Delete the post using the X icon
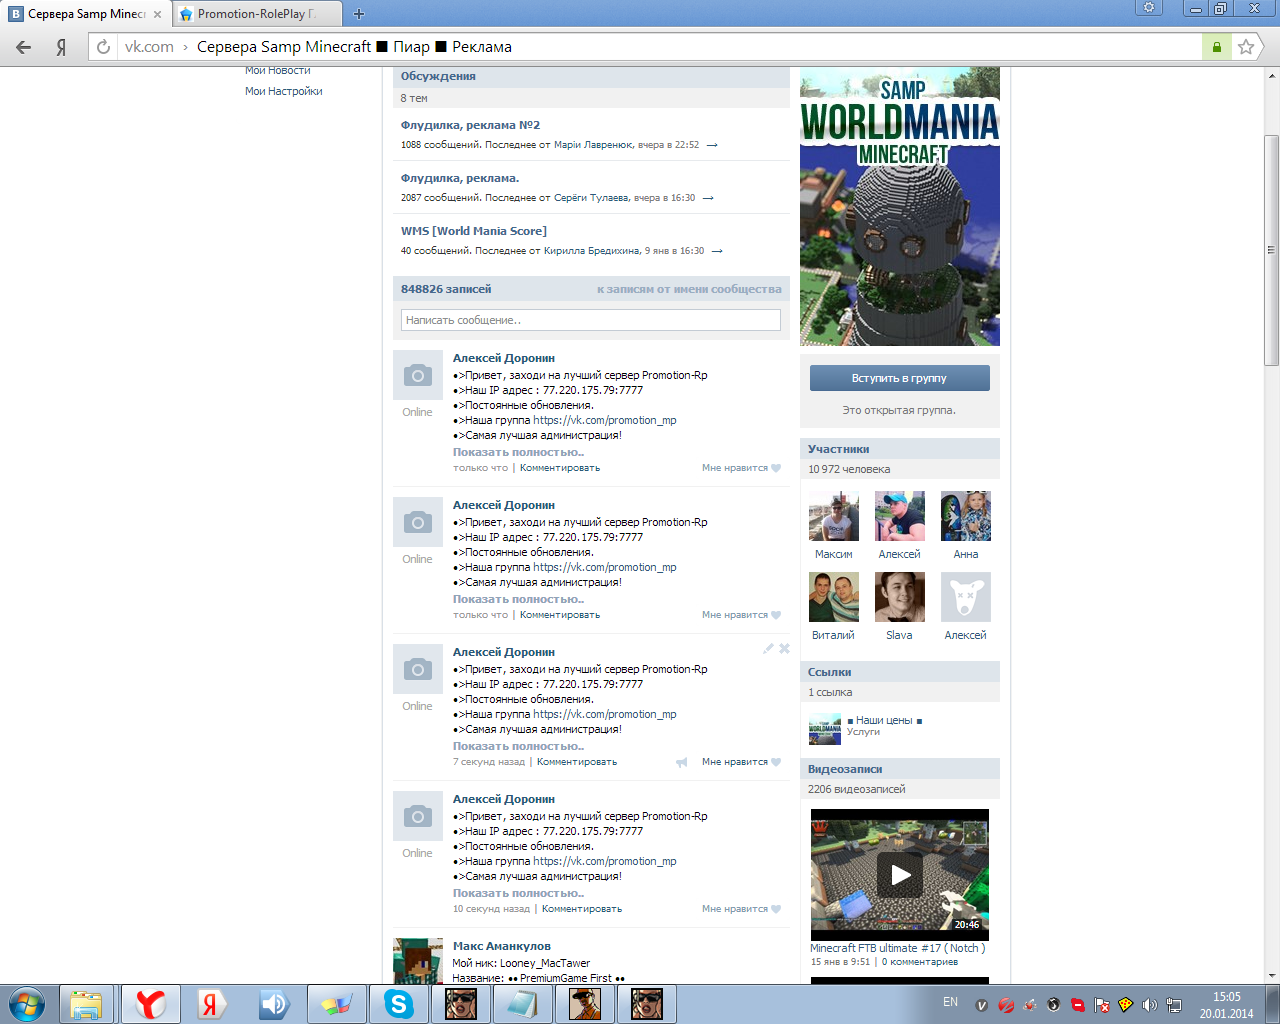Viewport: 1280px width, 1024px height. point(784,649)
